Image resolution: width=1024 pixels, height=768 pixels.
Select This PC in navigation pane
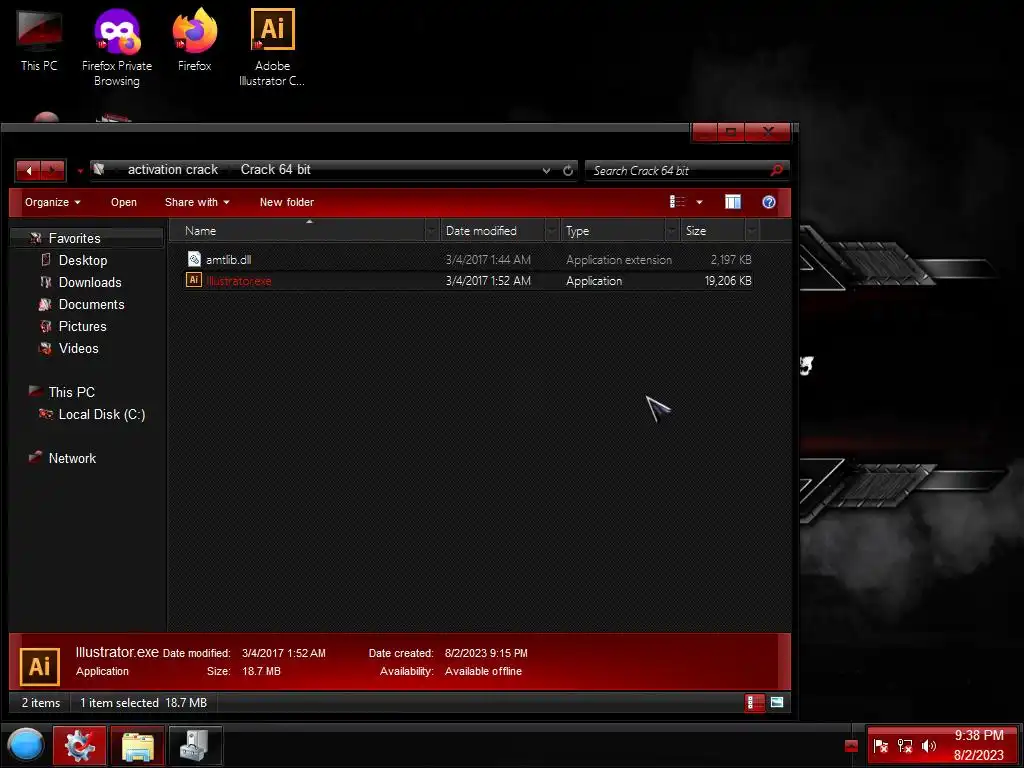(71, 392)
